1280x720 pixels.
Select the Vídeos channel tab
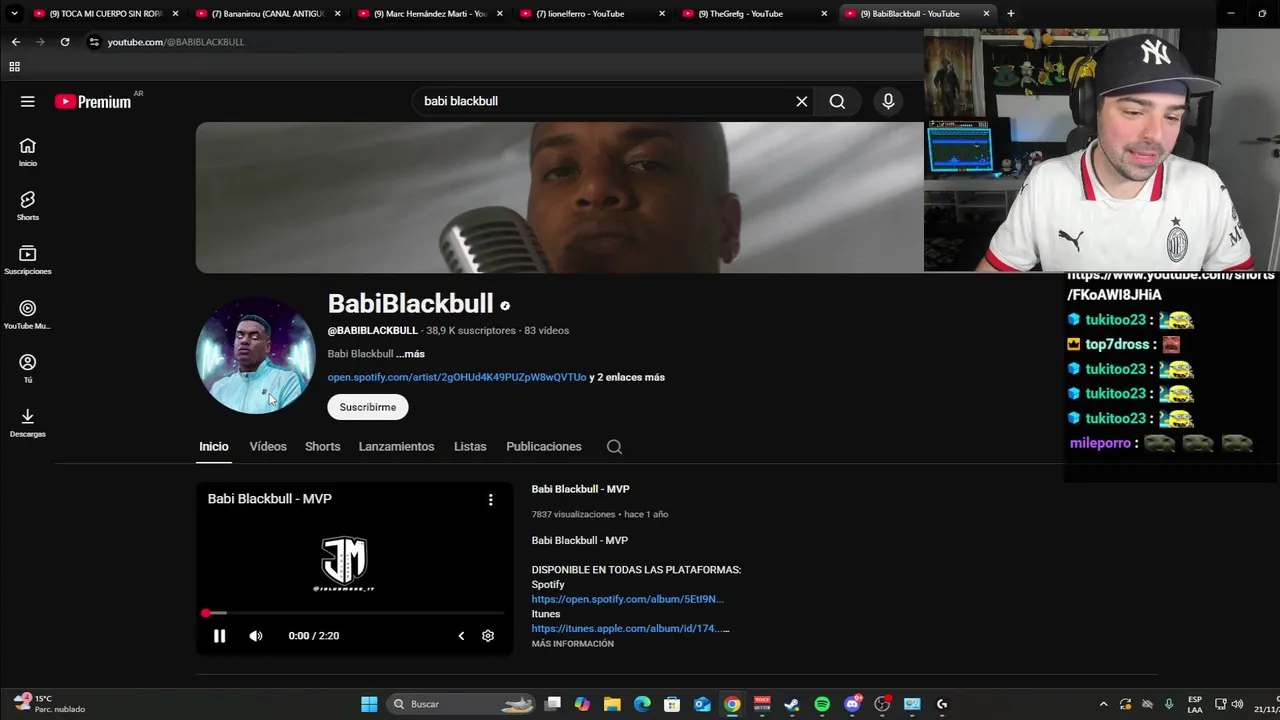pyautogui.click(x=268, y=447)
